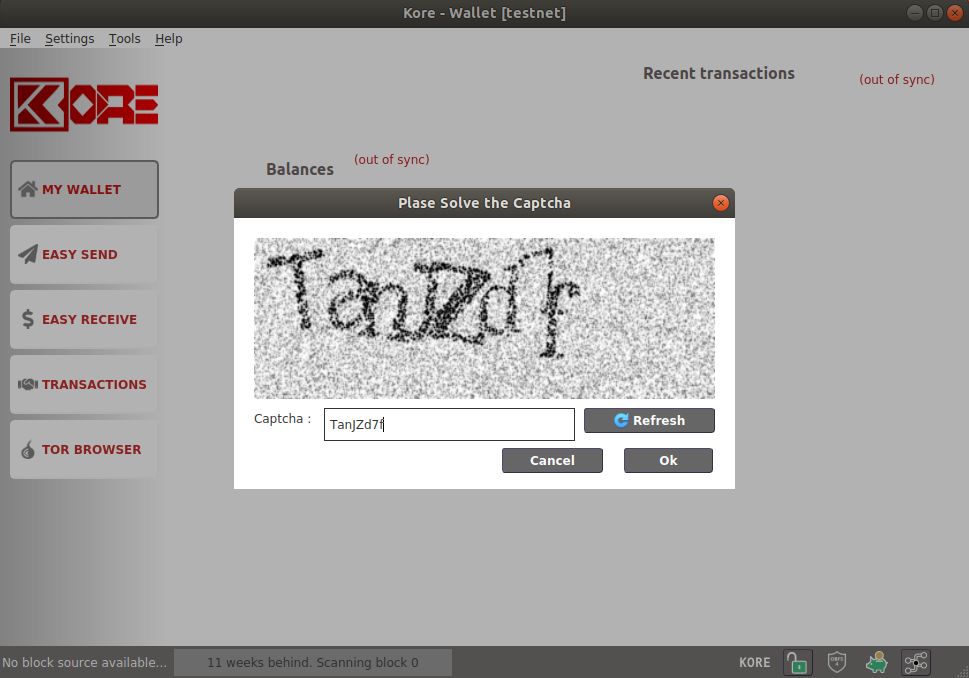Screen dimensions: 969x678
Task: Click the dollar sign Easy Receive icon
Action: tap(28, 319)
